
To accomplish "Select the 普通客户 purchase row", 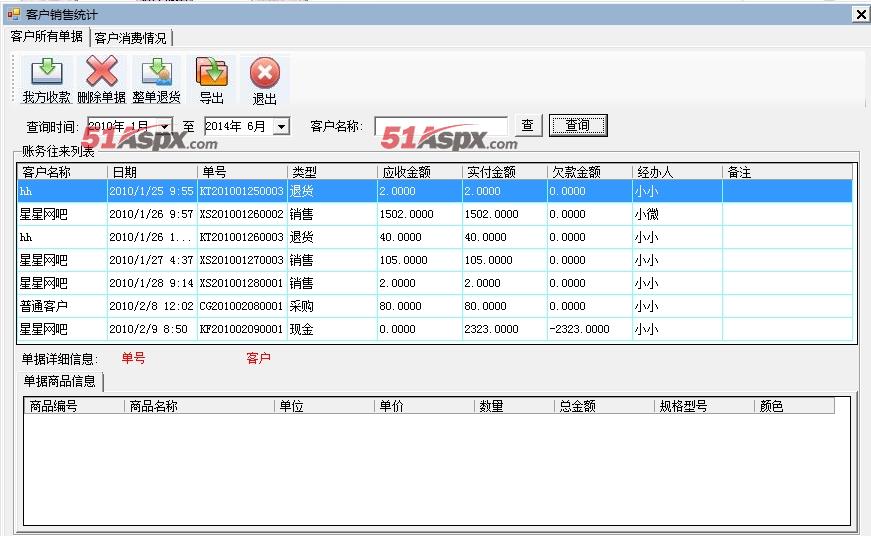I will click(242, 306).
